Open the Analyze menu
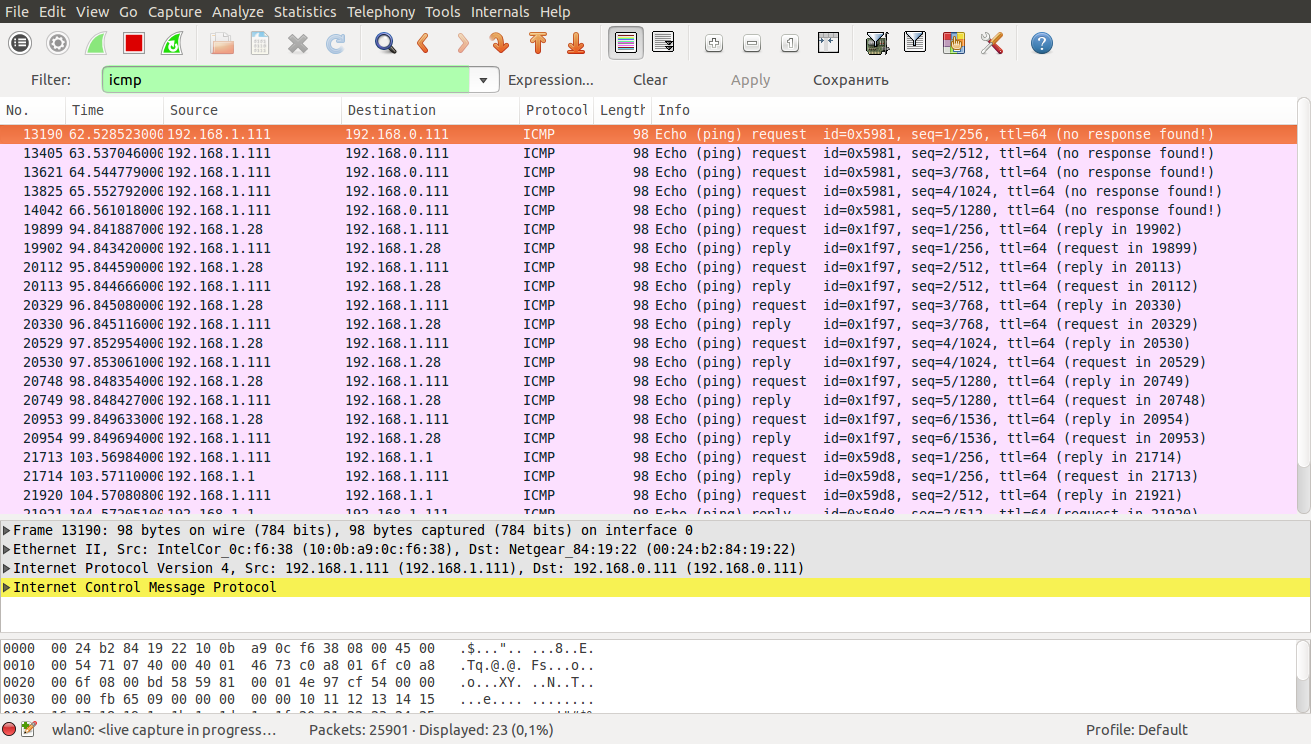Viewport: 1311px width, 744px height. click(x=238, y=12)
